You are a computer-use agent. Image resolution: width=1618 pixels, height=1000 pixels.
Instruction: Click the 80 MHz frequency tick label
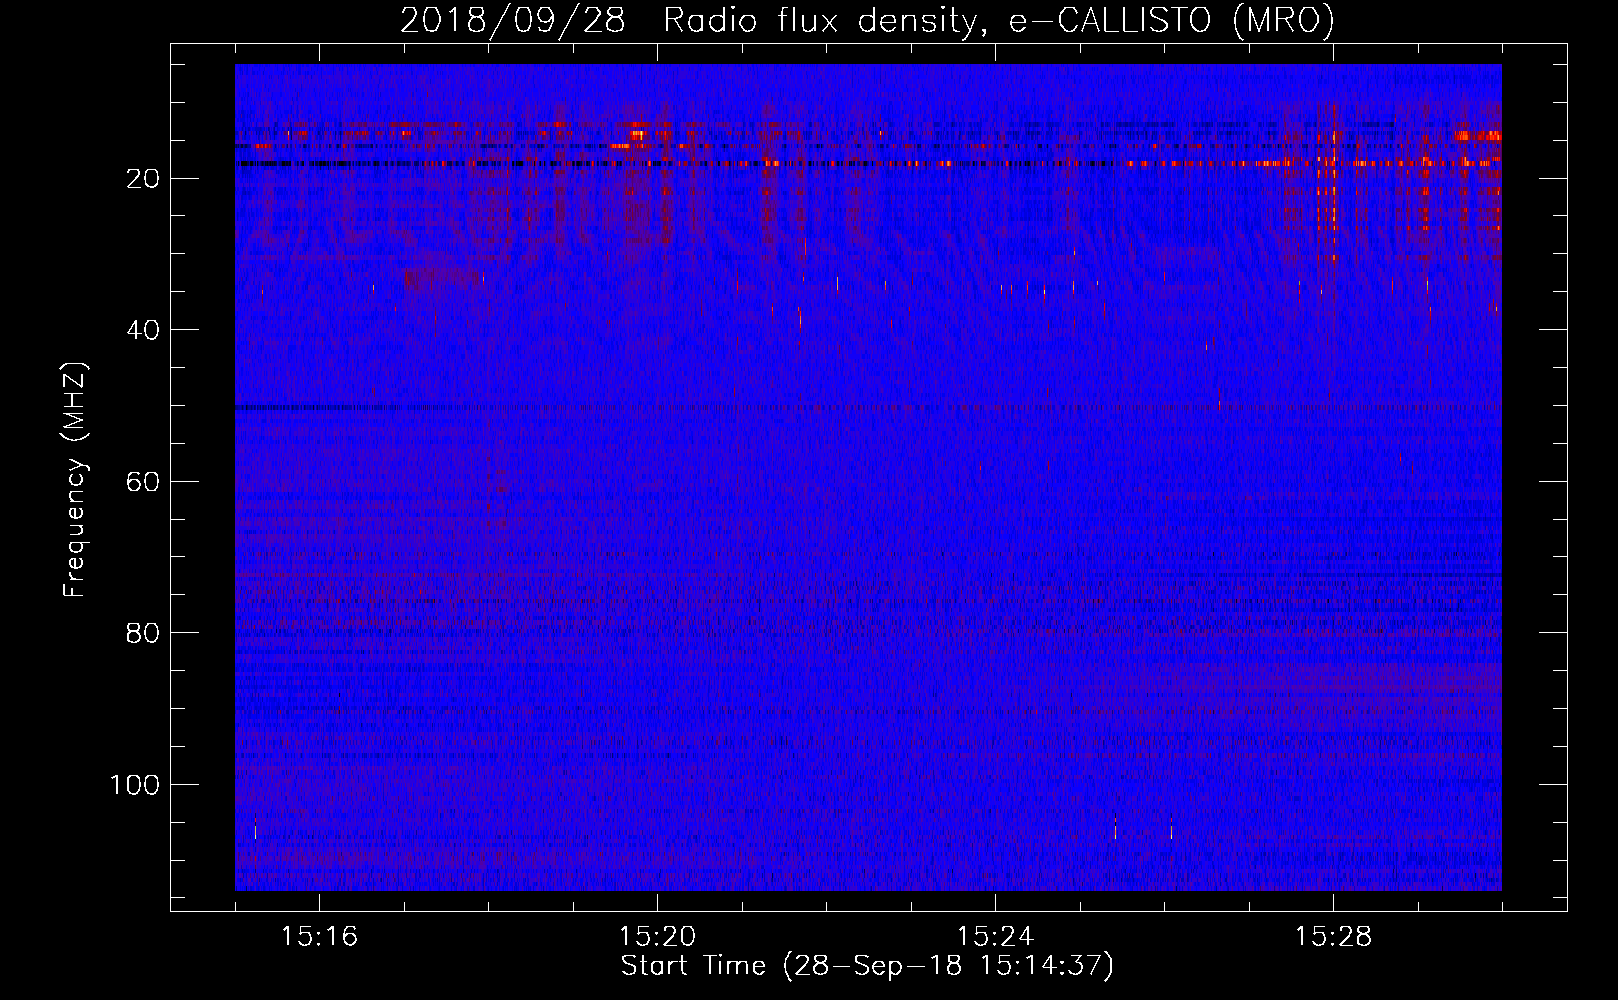point(143,633)
